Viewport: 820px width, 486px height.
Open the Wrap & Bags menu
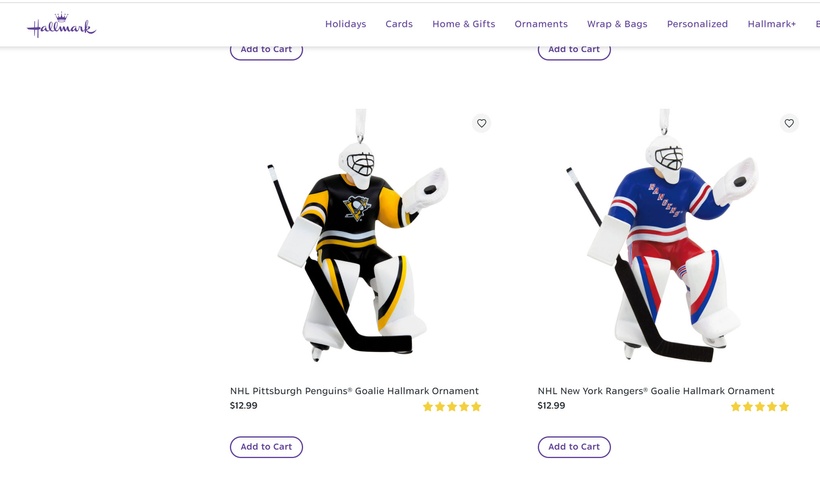coord(617,24)
